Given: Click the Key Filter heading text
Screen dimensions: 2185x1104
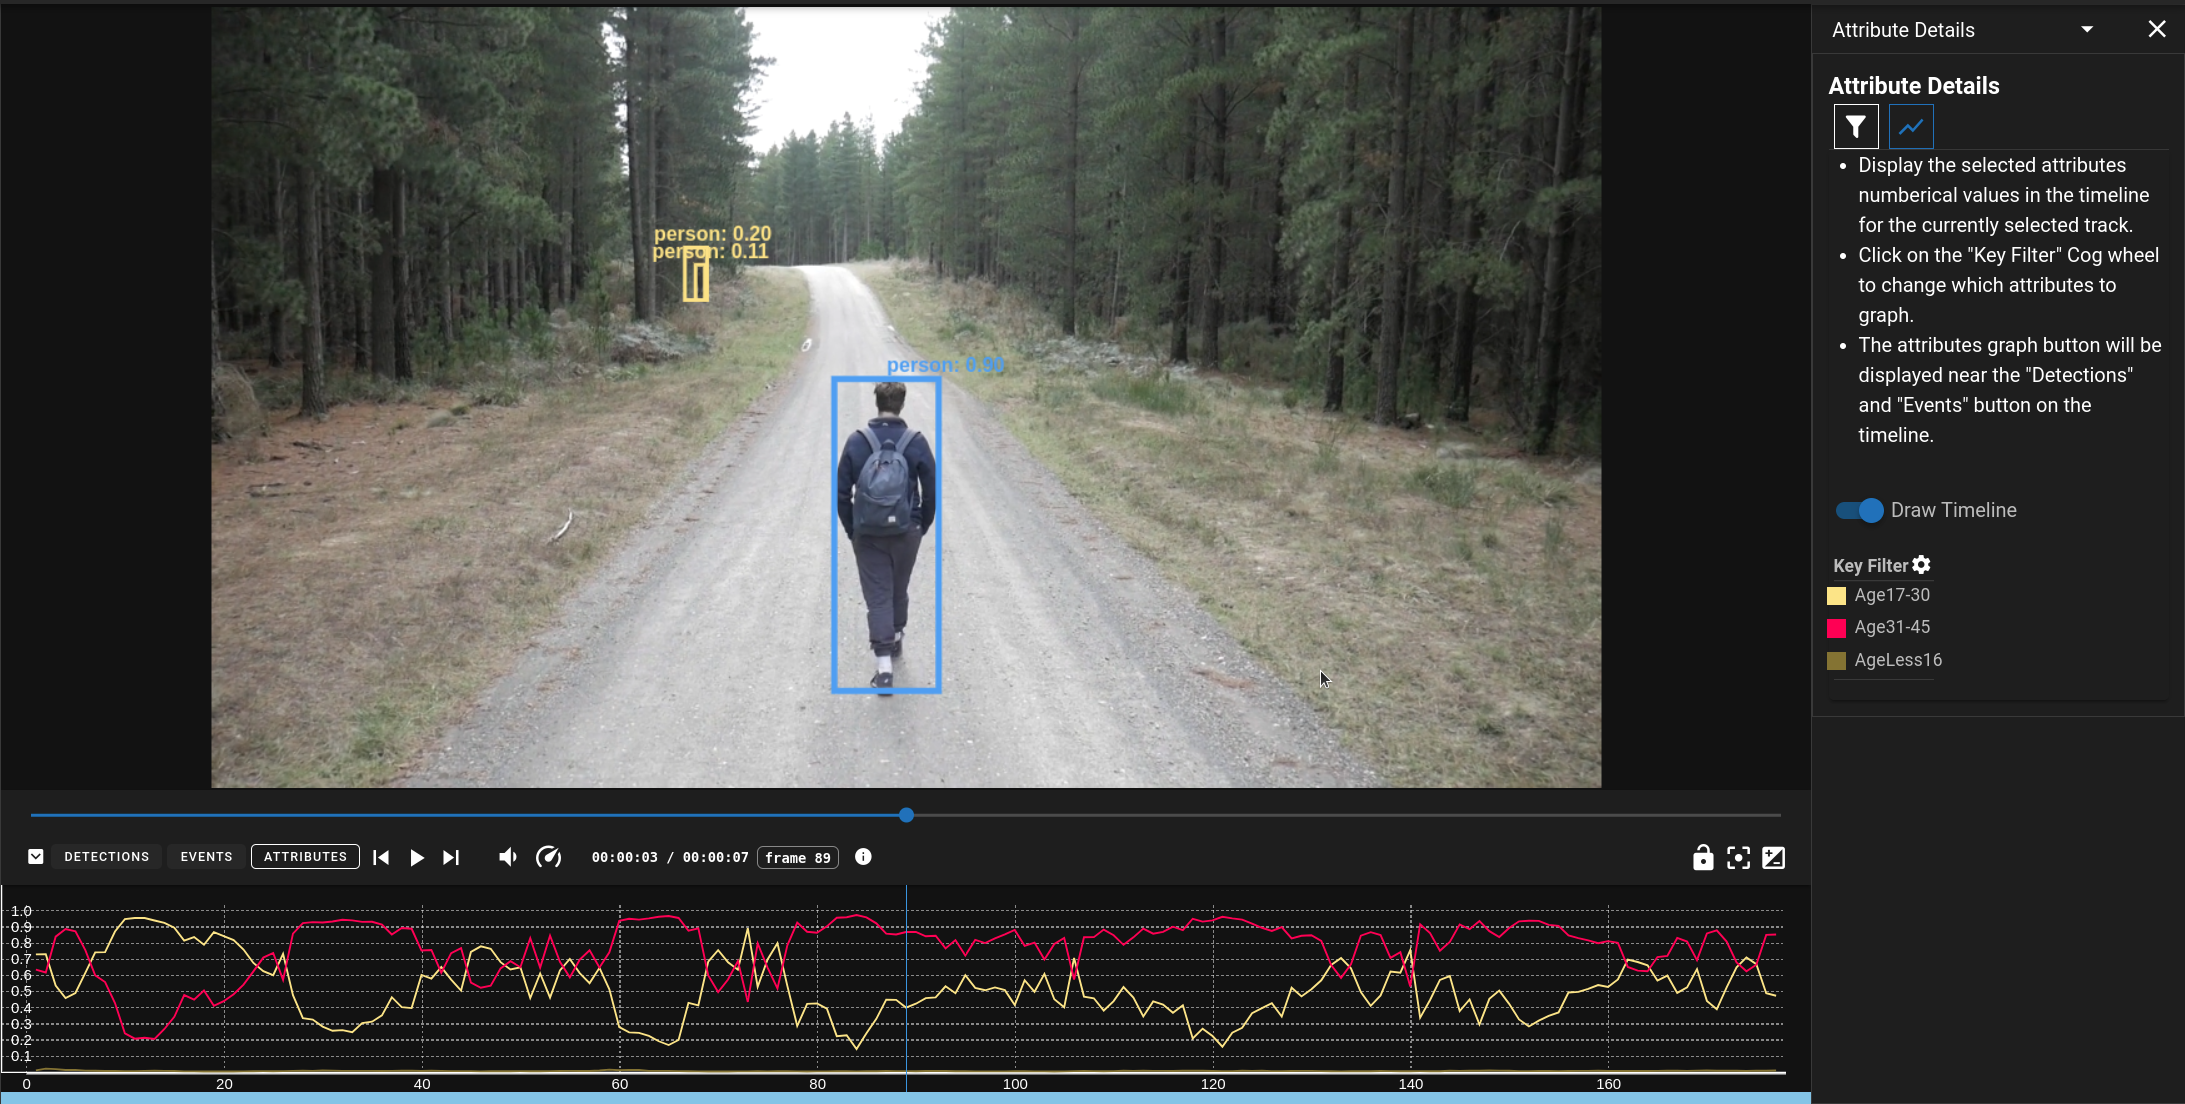Looking at the screenshot, I should pyautogui.click(x=1871, y=565).
